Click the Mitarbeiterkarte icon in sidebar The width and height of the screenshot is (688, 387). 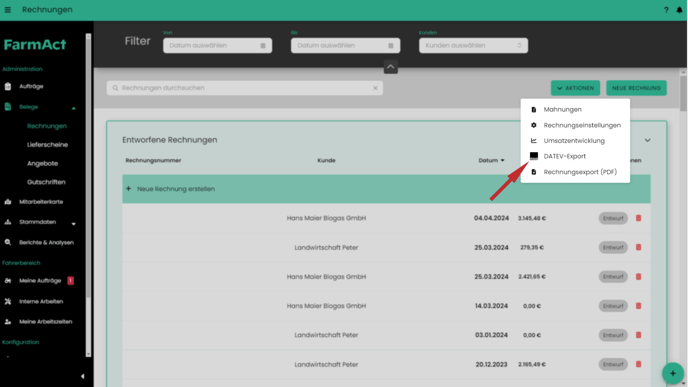point(8,202)
